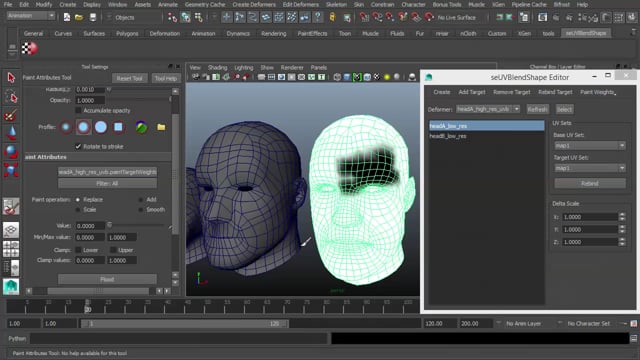
Task: Select Replace paint operation
Action: point(78,200)
